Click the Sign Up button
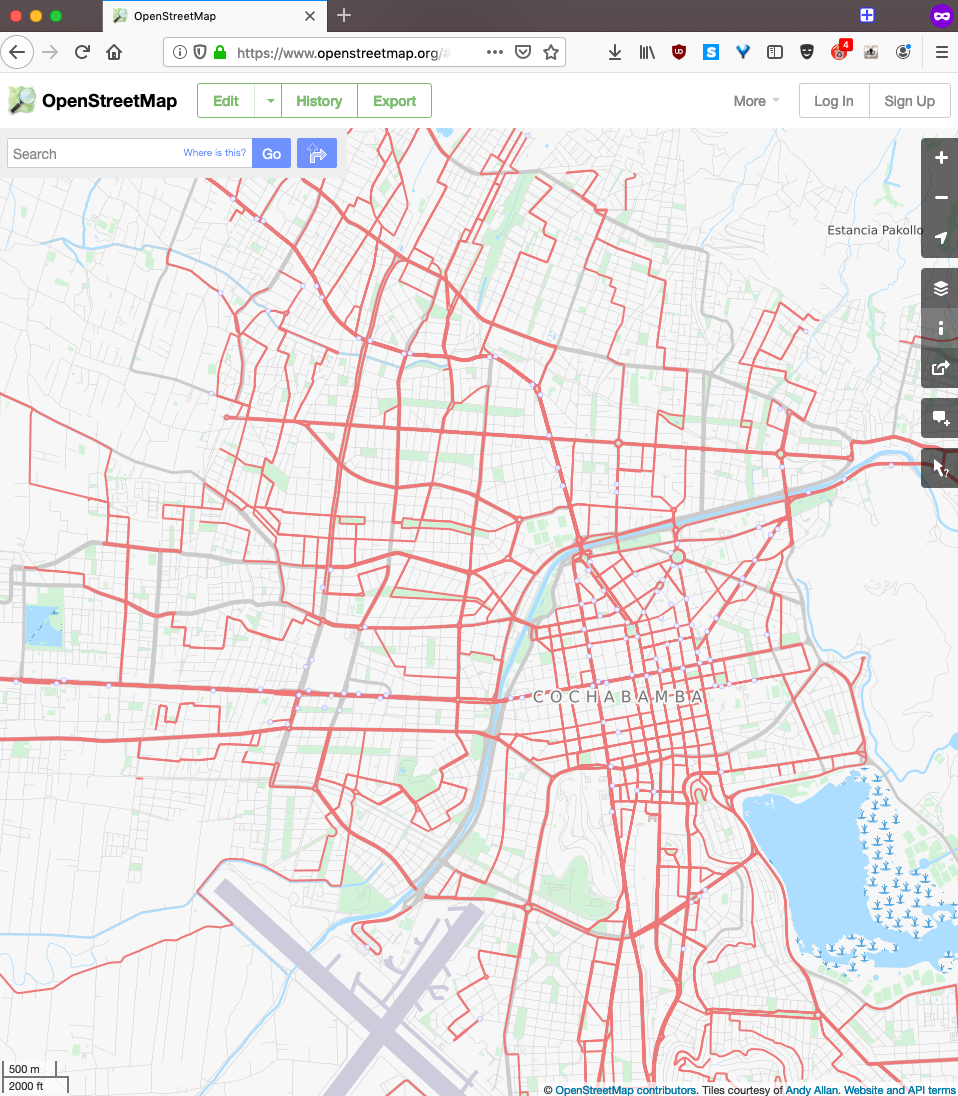958x1096 pixels. tap(910, 101)
